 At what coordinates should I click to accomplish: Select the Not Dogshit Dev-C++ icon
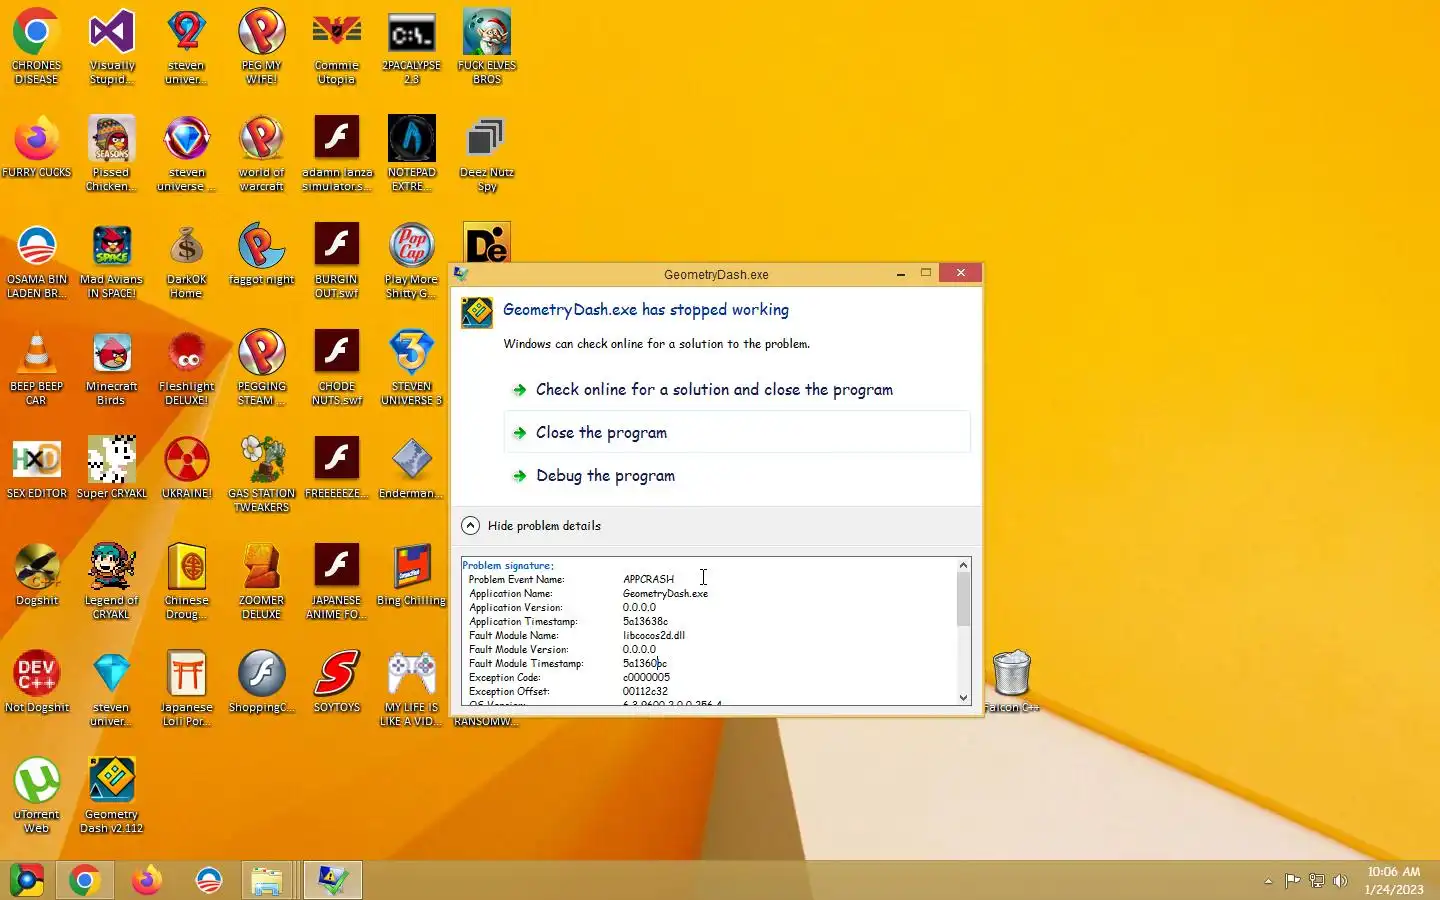coord(37,681)
